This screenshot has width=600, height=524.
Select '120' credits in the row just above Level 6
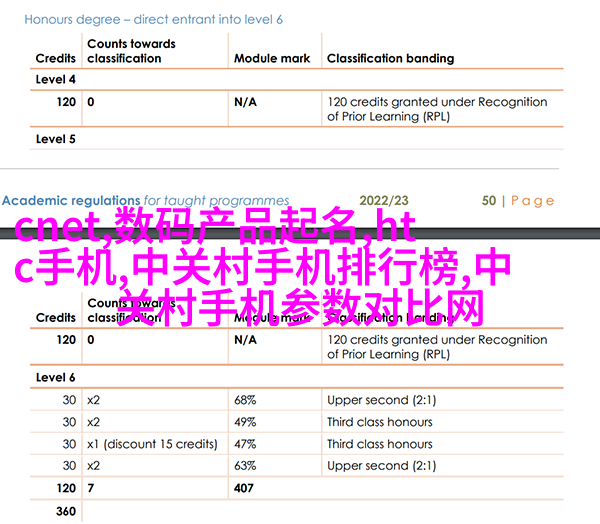pos(66,340)
